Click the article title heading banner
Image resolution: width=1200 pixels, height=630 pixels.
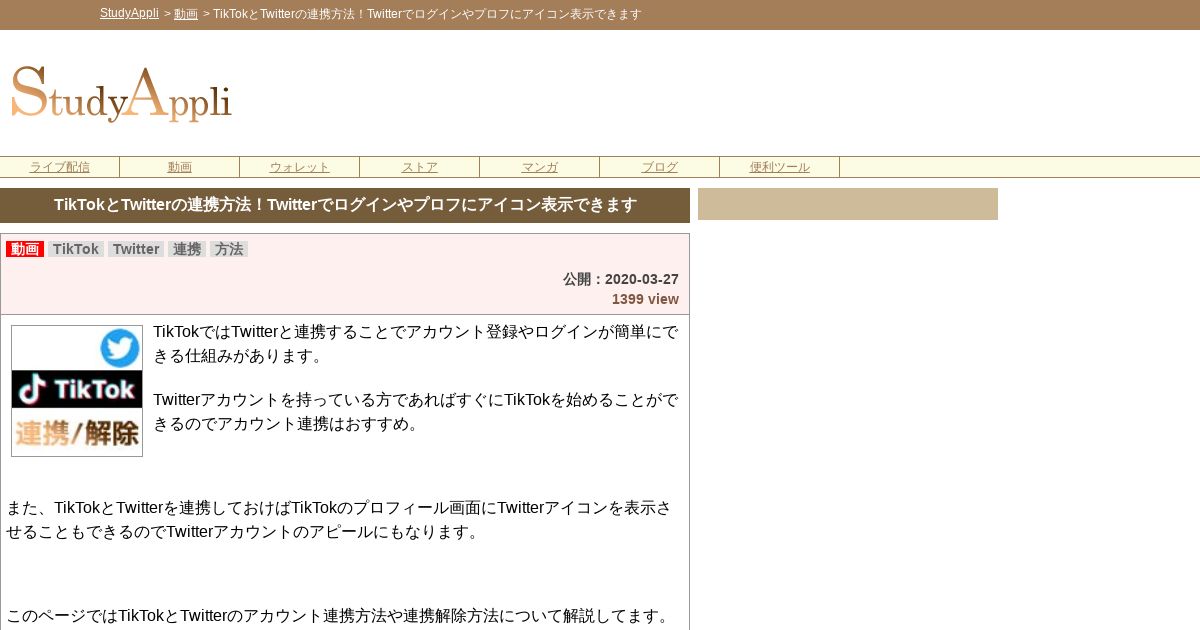coord(345,205)
